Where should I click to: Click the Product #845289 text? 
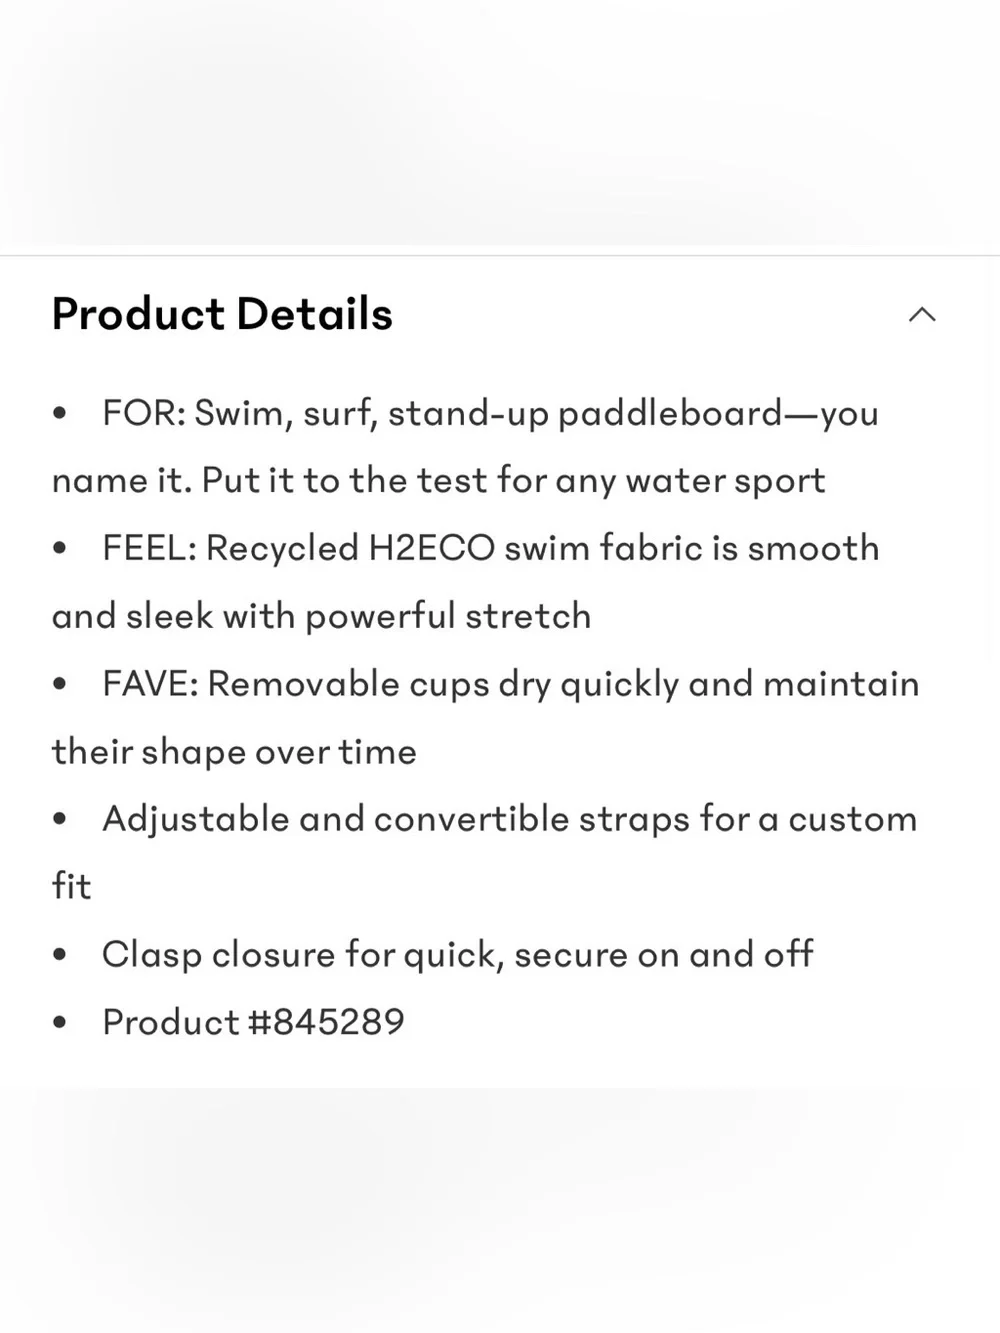click(x=253, y=1022)
